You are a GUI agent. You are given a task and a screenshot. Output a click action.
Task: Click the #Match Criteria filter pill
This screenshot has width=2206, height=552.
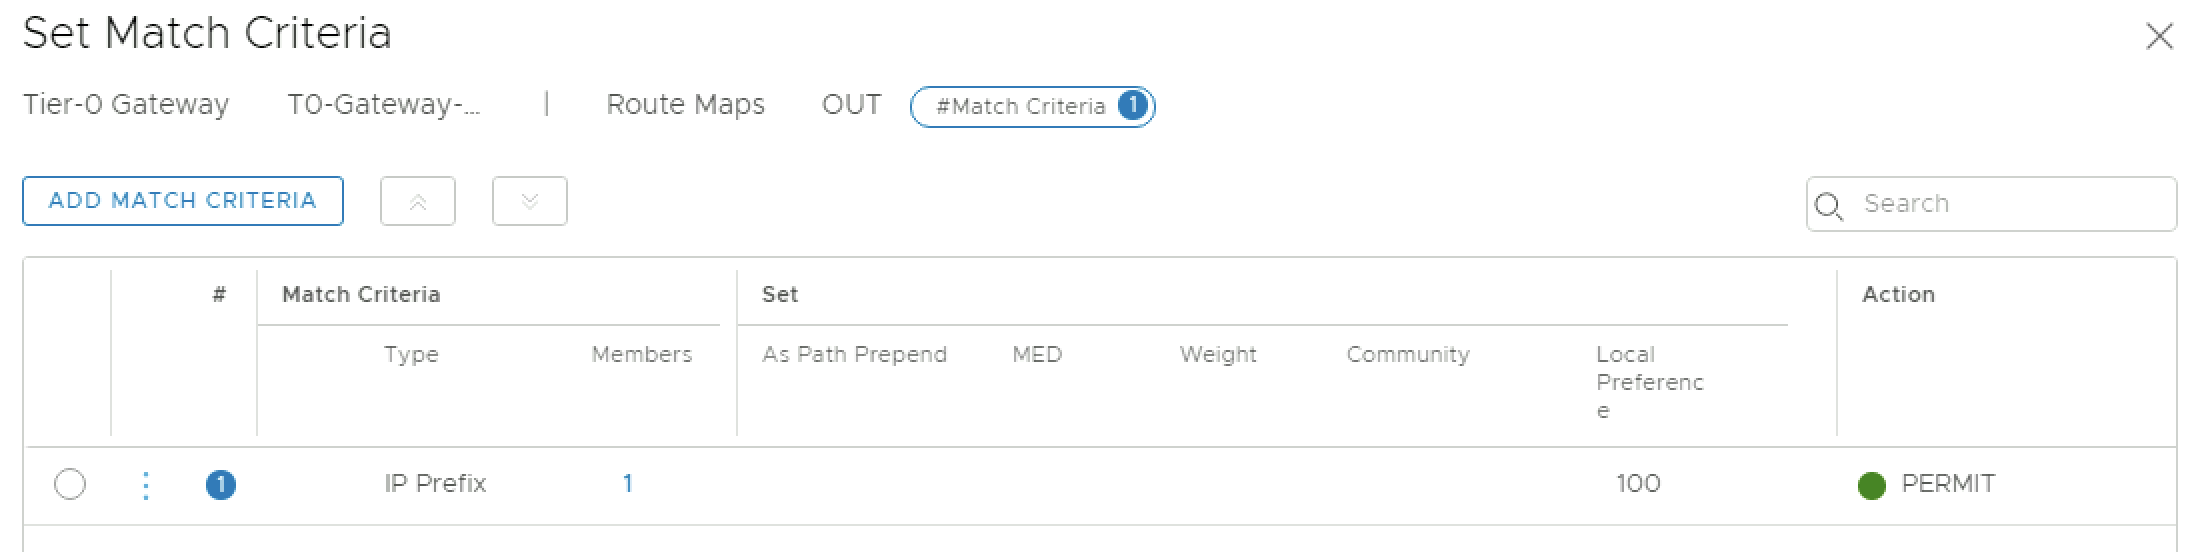[x=1020, y=107]
